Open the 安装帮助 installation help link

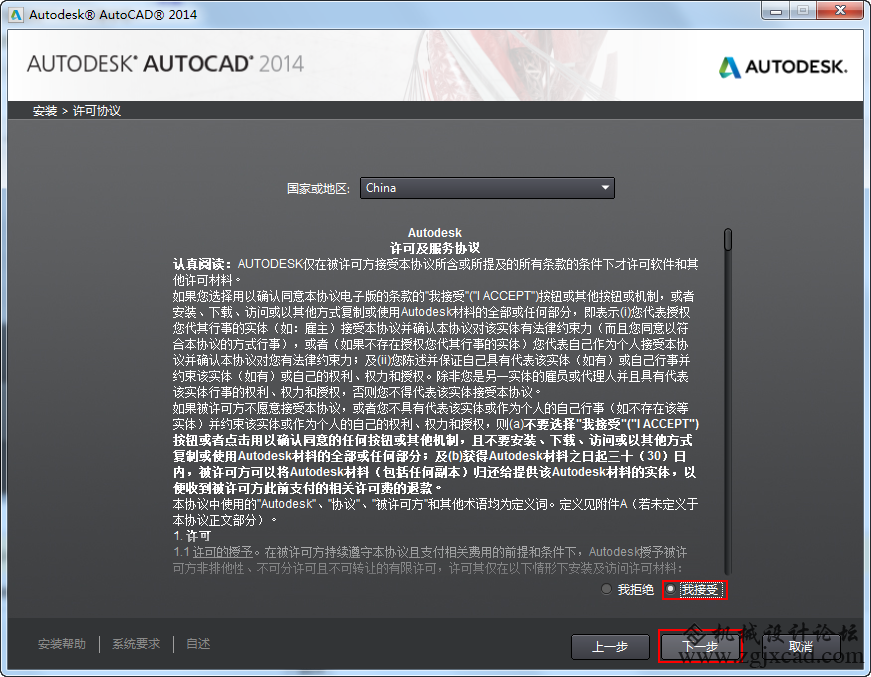62,644
